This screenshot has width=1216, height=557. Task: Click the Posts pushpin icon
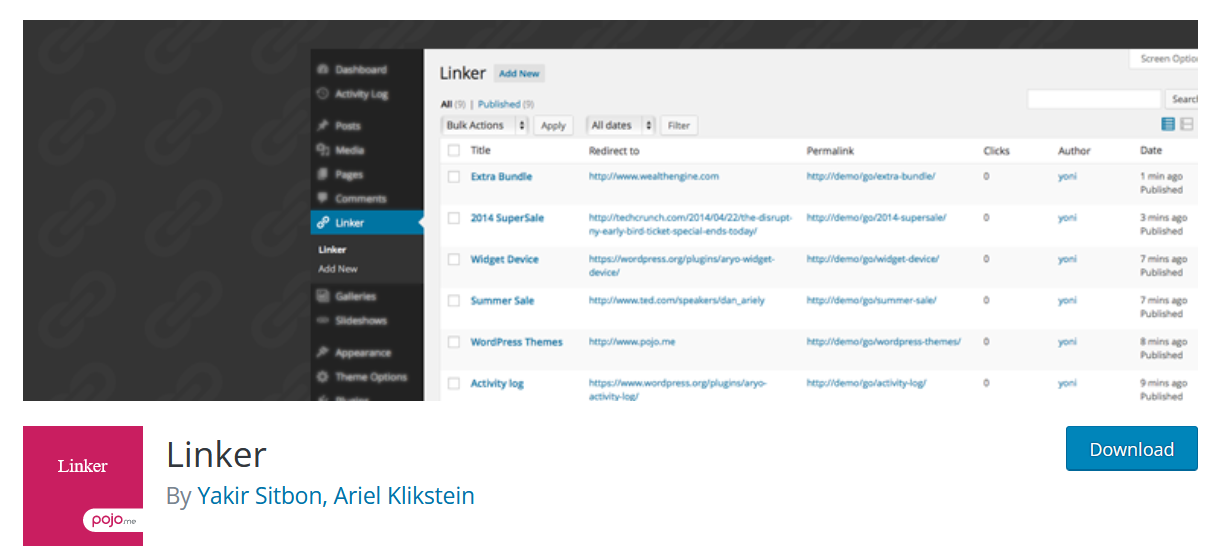click(322, 126)
